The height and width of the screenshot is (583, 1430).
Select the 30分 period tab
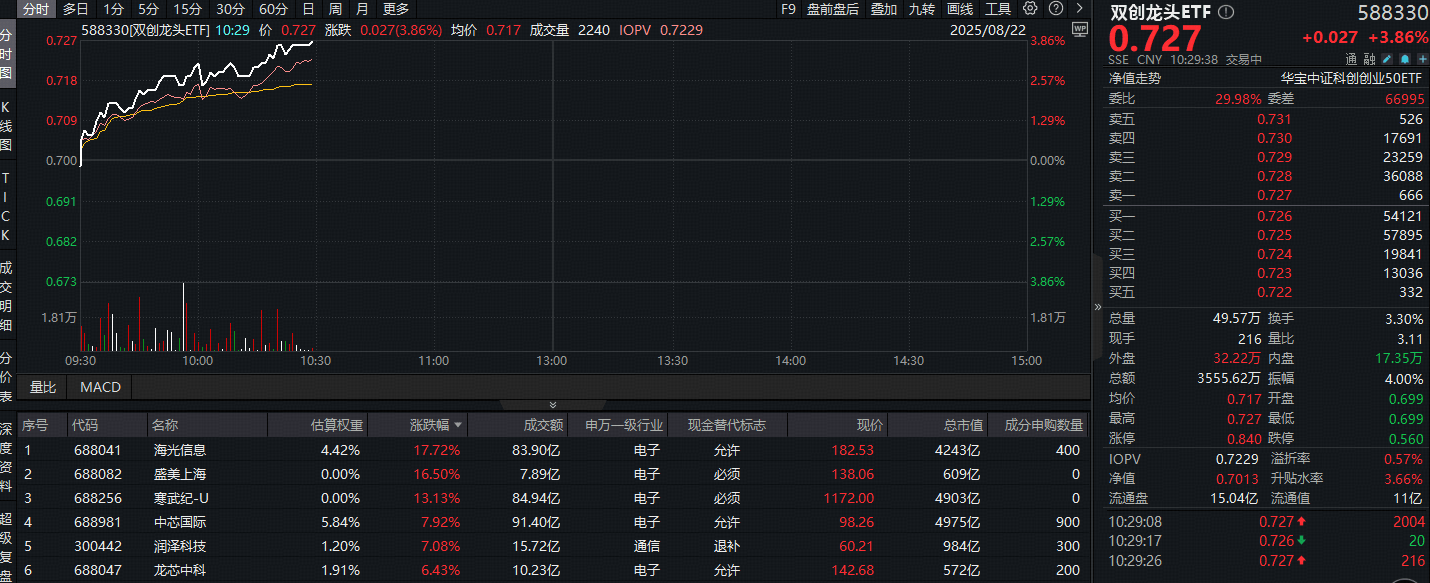[x=231, y=9]
